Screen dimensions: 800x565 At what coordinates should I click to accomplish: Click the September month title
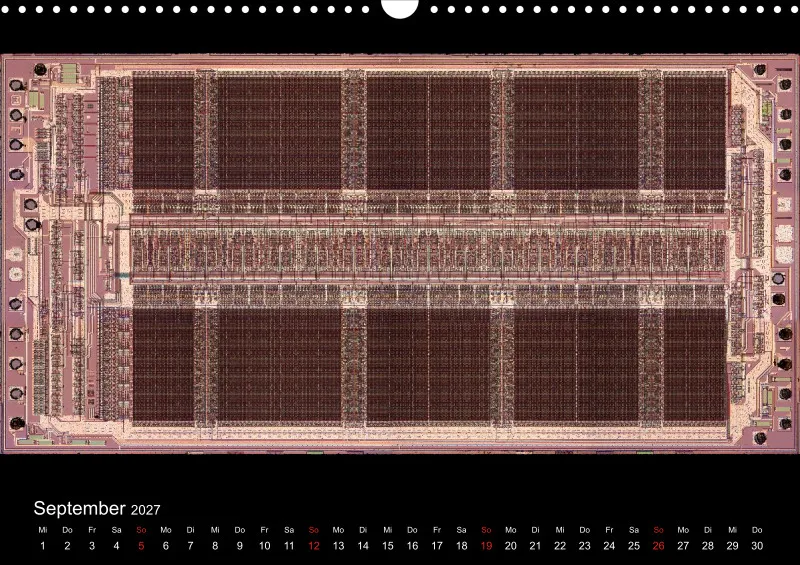tap(79, 509)
